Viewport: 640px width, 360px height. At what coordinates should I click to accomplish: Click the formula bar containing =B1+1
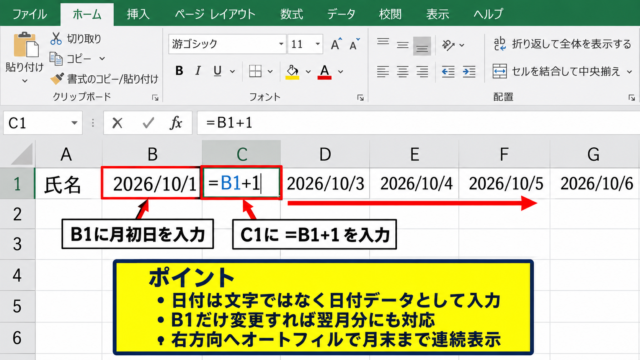(418, 123)
